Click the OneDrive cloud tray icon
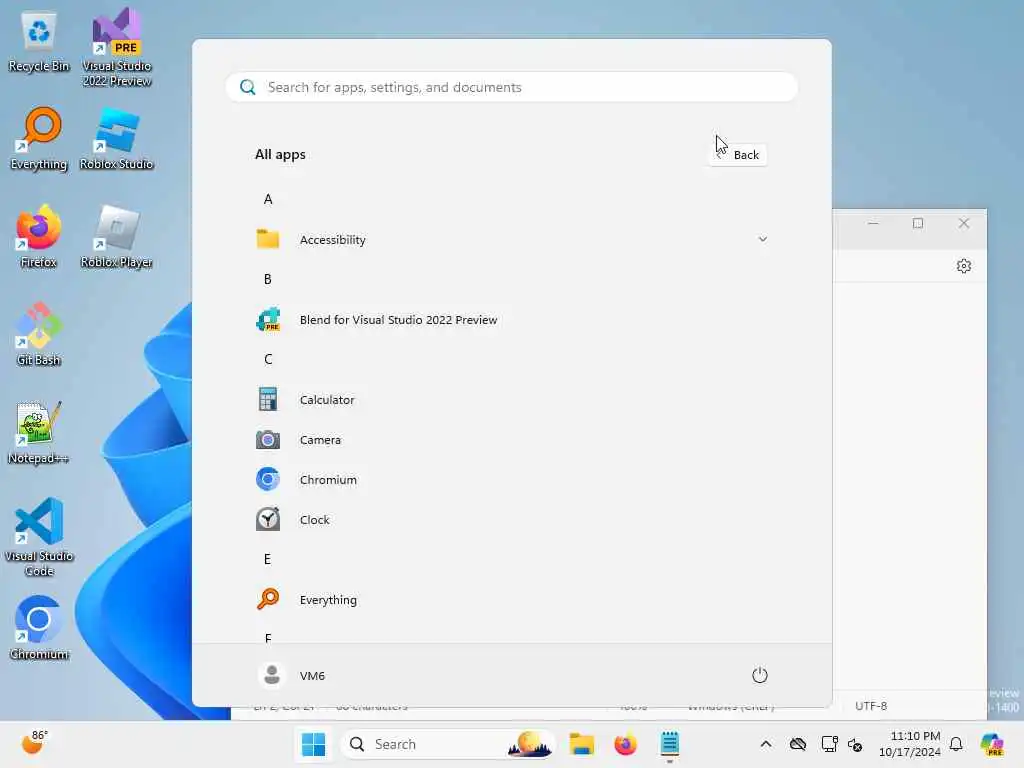Viewport: 1024px width, 768px height. 798,744
